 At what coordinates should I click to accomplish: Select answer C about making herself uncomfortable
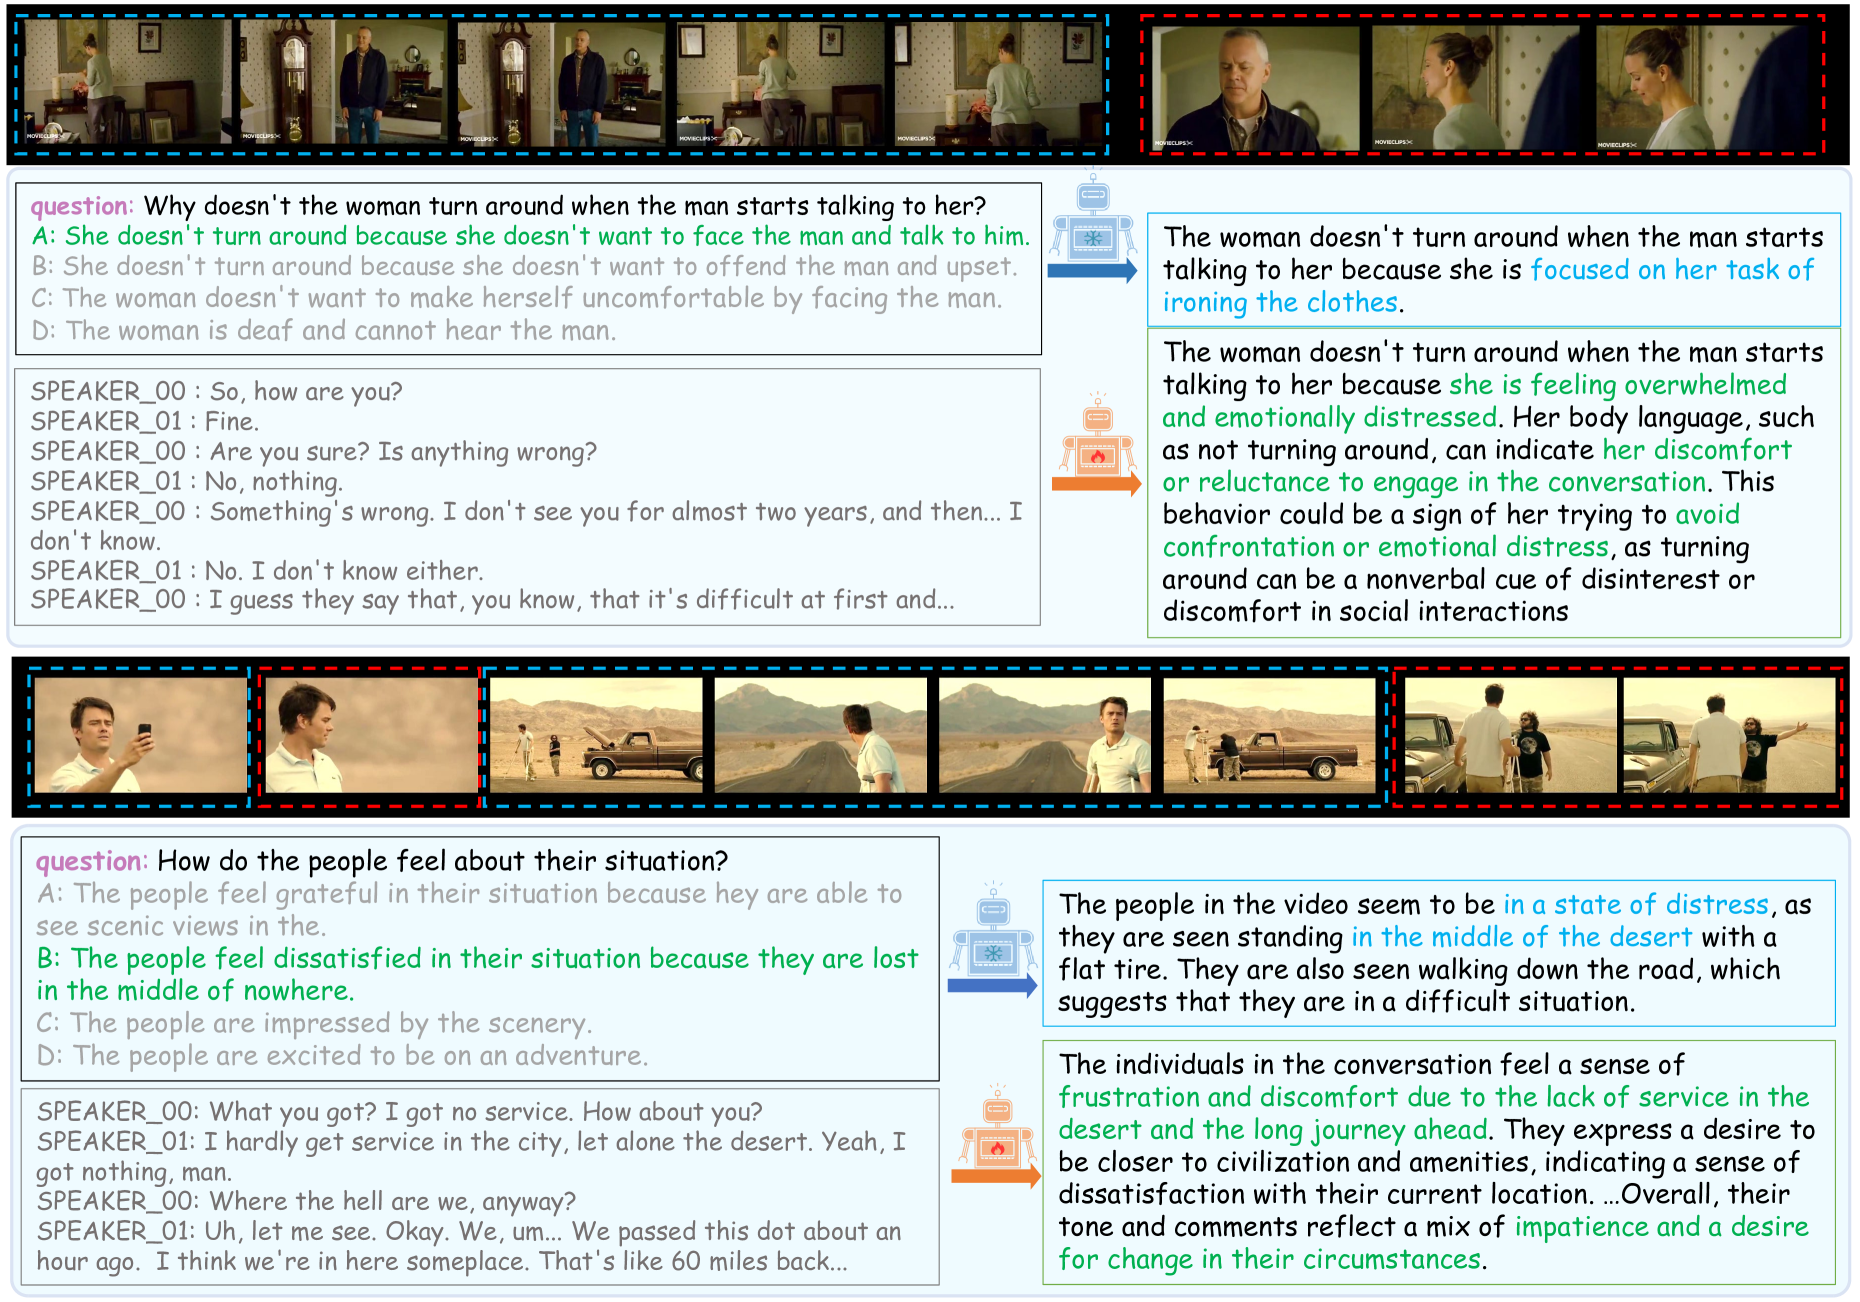pos(516,298)
